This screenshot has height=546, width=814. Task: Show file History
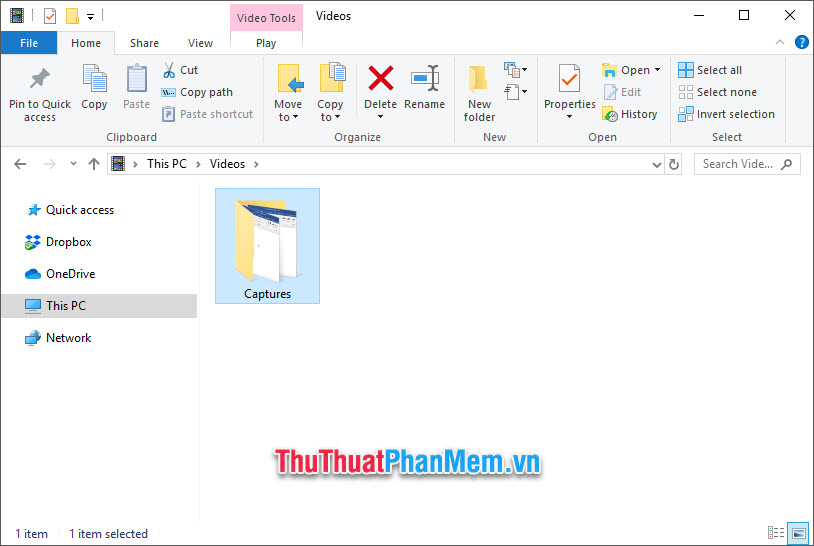[630, 114]
